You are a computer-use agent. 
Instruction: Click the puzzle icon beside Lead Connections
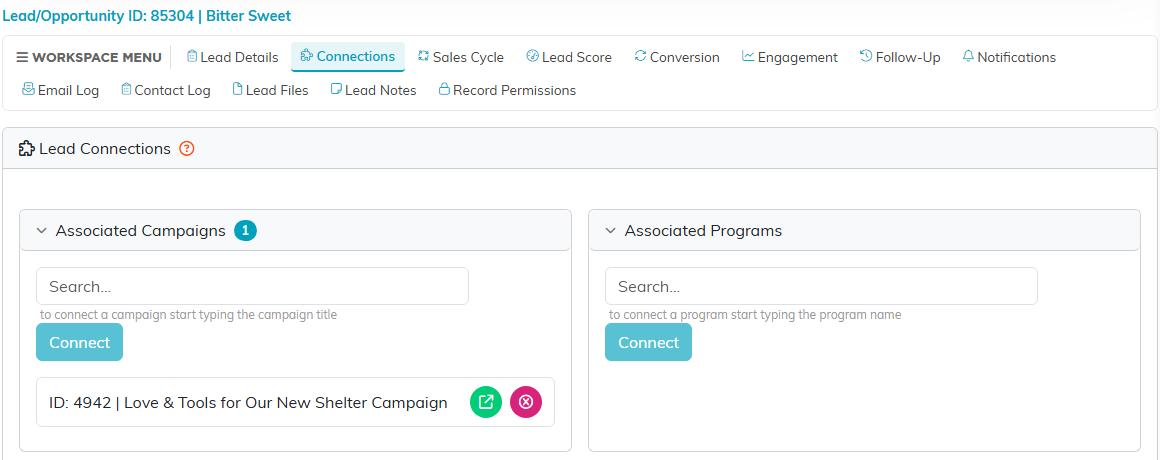click(x=27, y=149)
